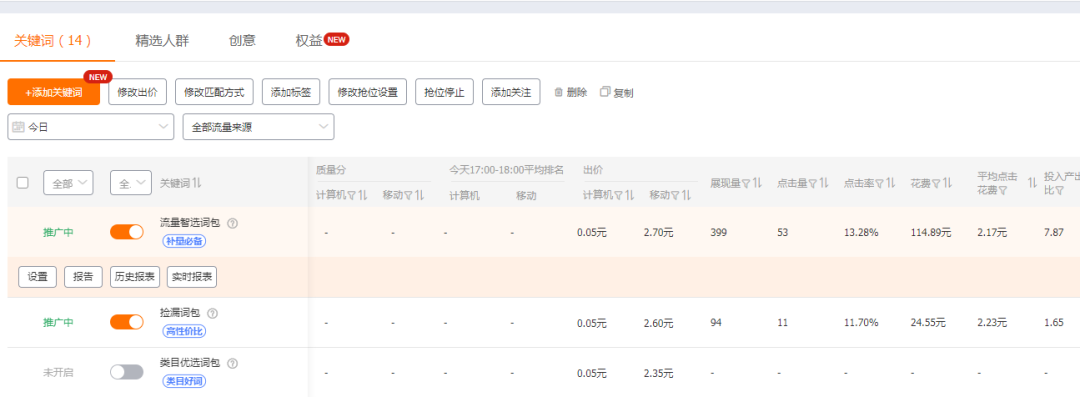Screen dimensions: 1080x397
Task: Tick the select-all checkbox in table header
Action: coord(23,183)
